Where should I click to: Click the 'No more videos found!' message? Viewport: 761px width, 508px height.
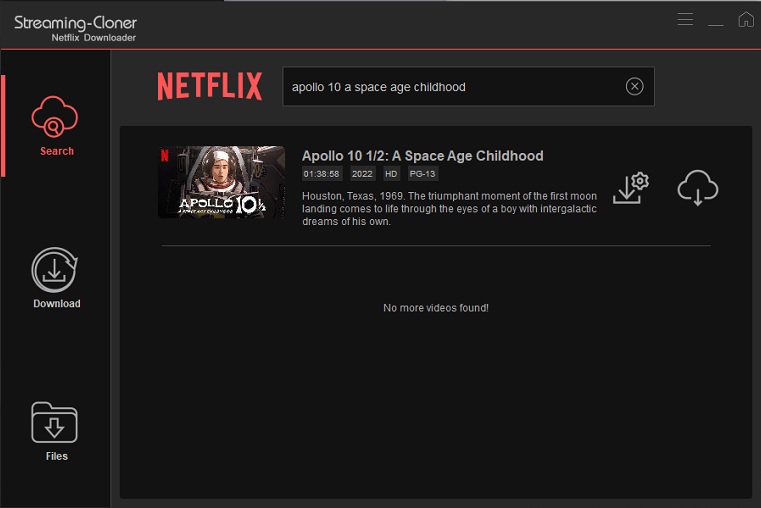436,308
